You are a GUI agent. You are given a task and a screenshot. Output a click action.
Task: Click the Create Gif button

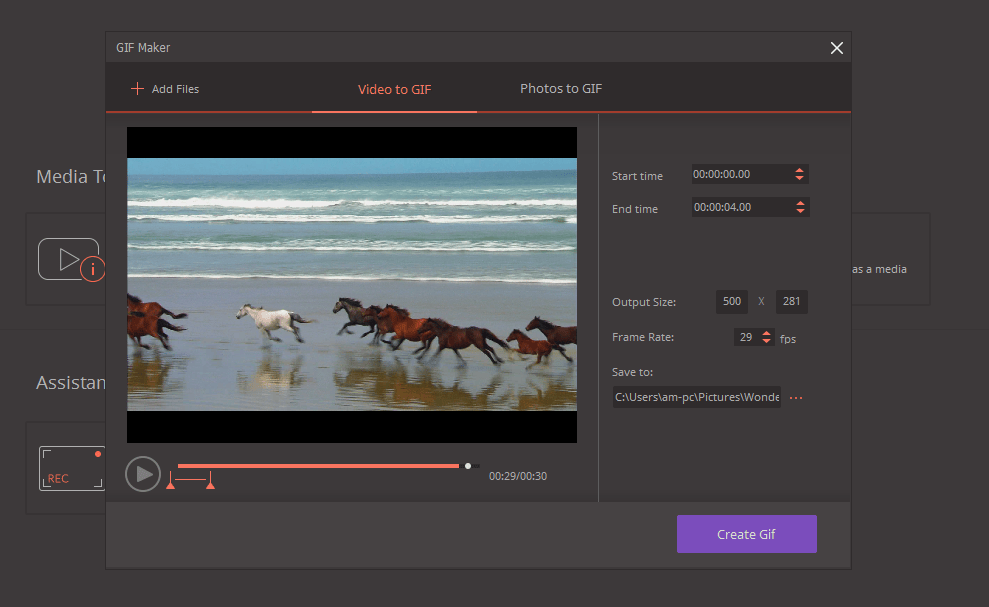pyautogui.click(x=746, y=534)
